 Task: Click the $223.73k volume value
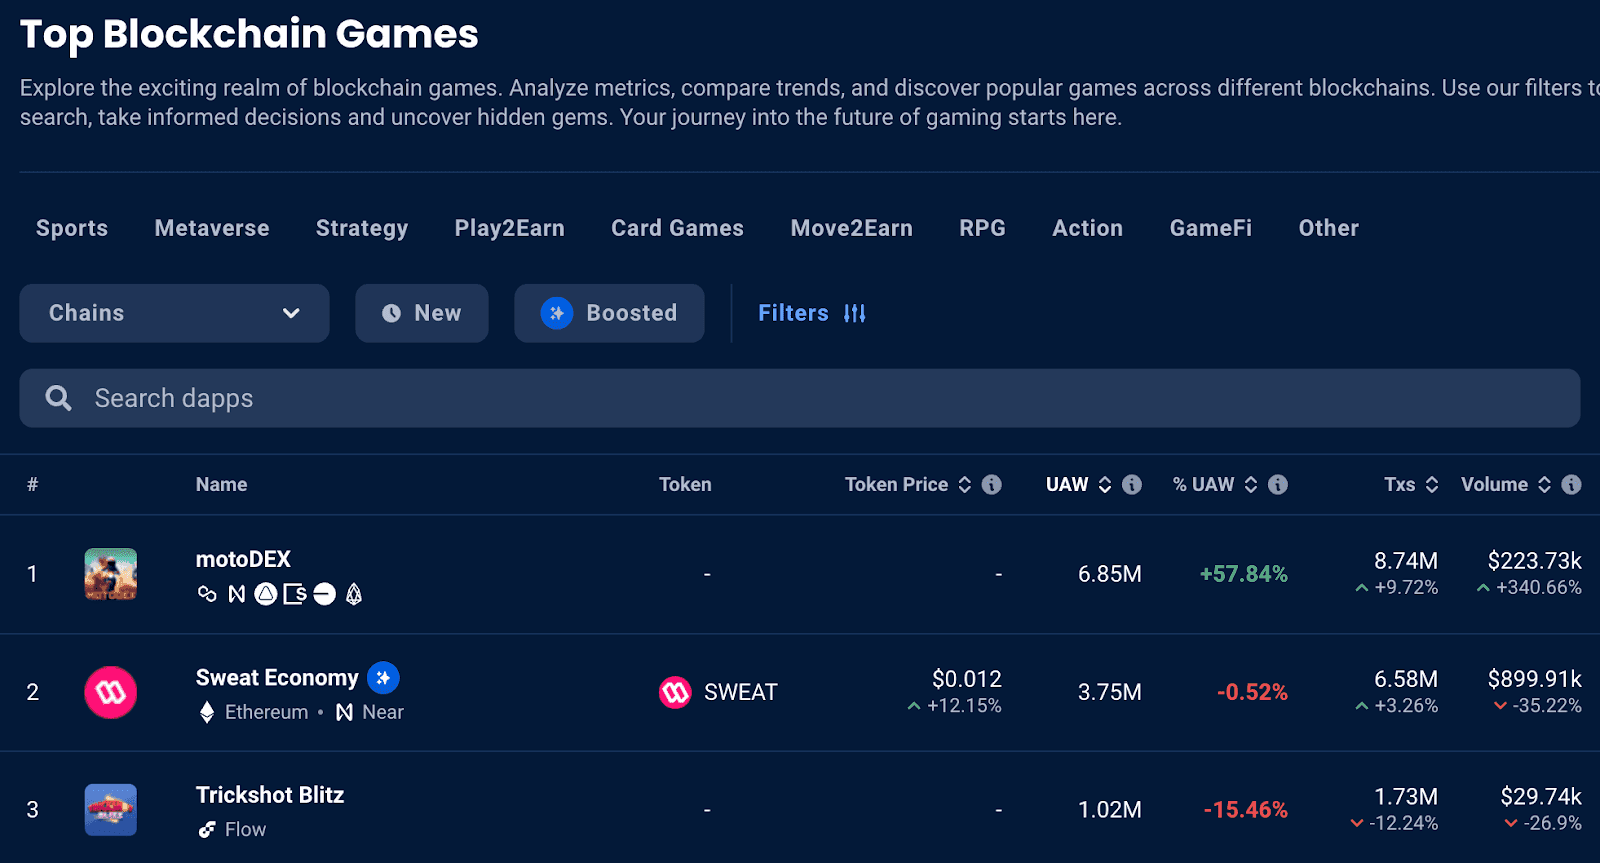tap(1535, 561)
